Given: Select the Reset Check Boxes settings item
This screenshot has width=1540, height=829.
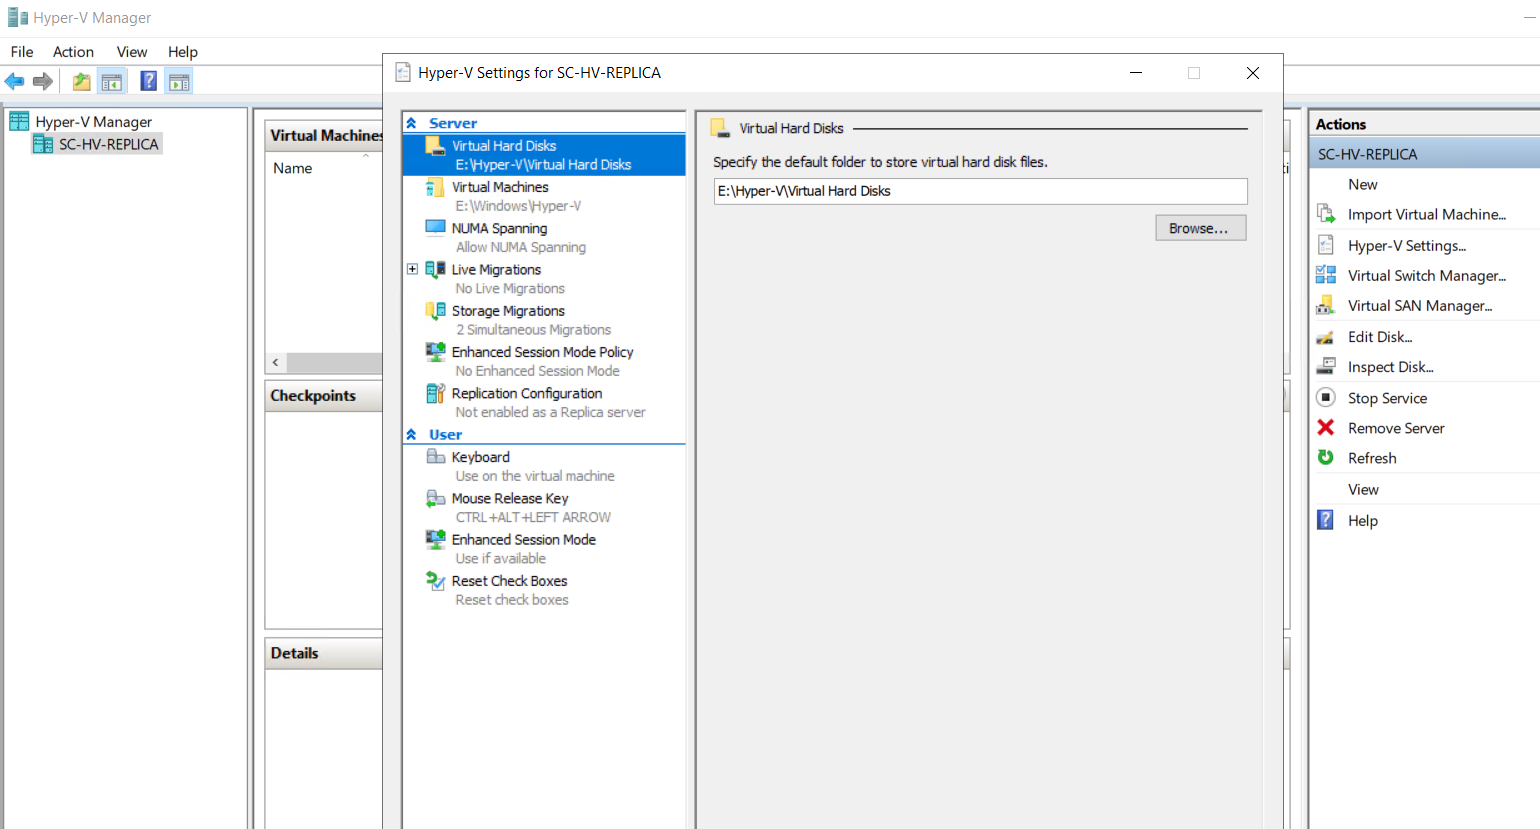Looking at the screenshot, I should (544, 590).
